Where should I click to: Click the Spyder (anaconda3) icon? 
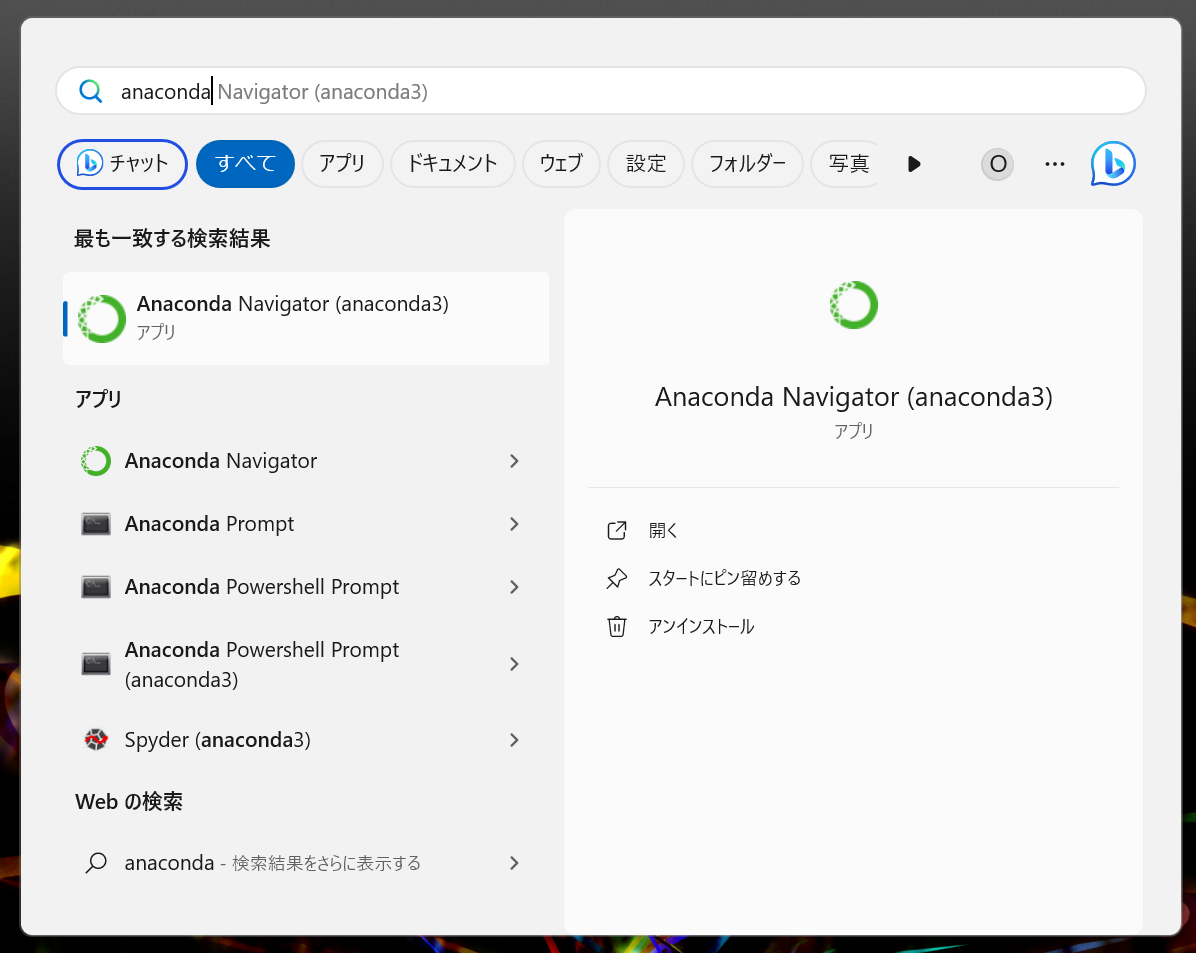point(95,740)
